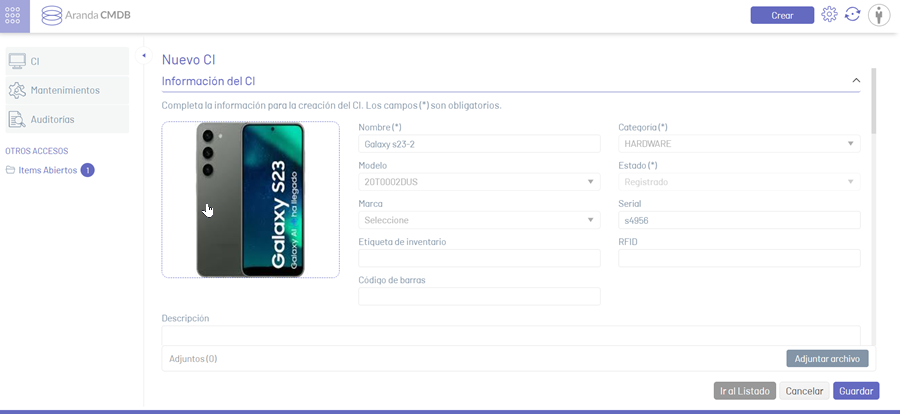The height and width of the screenshot is (414, 900).
Task: Click the Información del CI section title
Action: (208, 81)
